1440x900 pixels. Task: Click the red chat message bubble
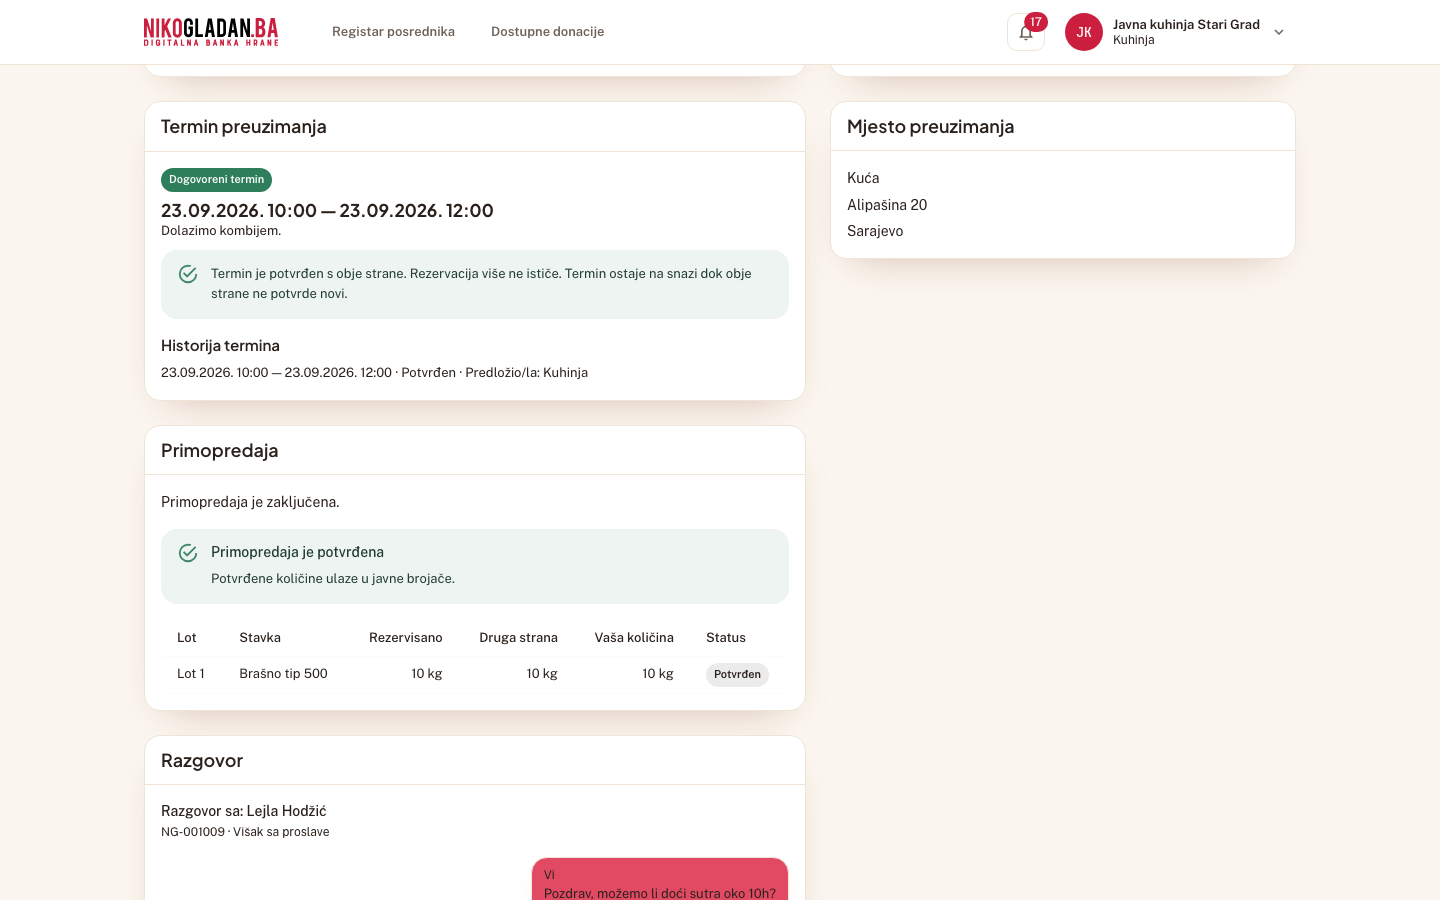(x=660, y=879)
